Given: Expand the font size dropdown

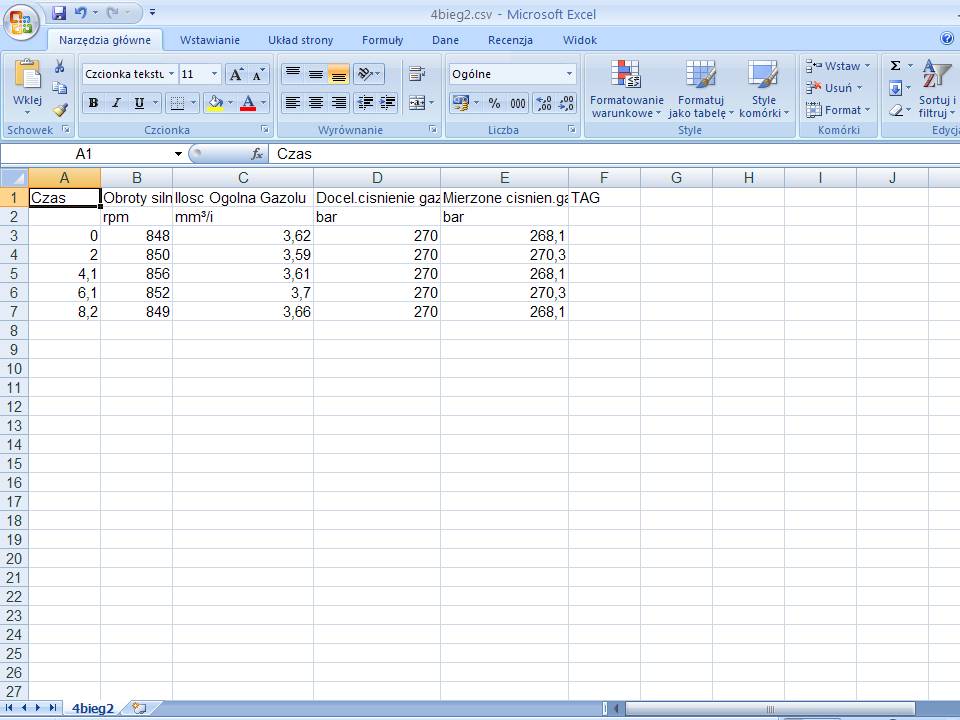Looking at the screenshot, I should (214, 74).
